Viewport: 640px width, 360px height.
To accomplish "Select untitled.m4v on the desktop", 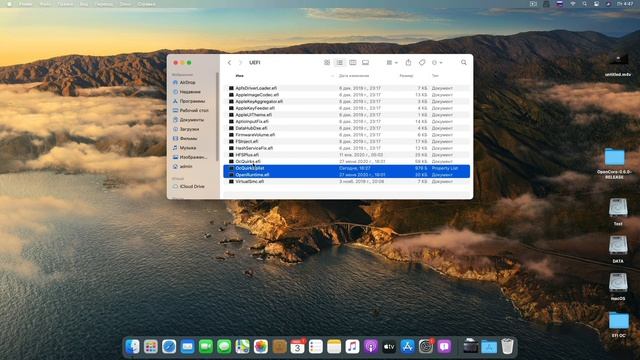I will click(x=618, y=64).
